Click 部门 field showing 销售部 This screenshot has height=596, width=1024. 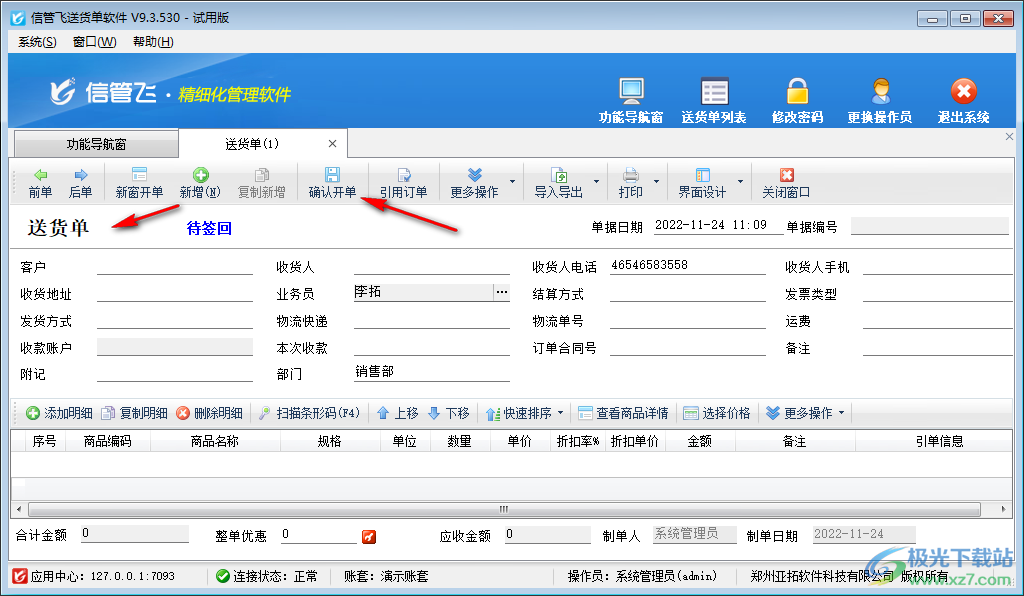[432, 372]
